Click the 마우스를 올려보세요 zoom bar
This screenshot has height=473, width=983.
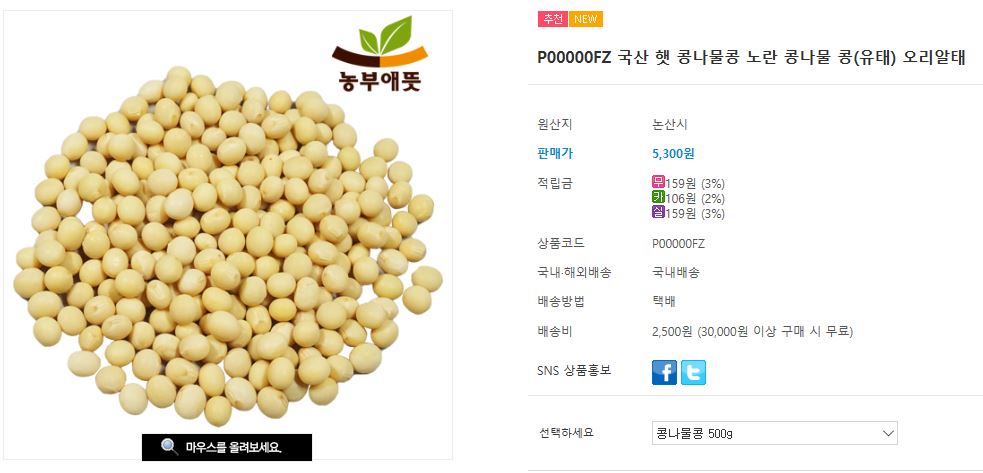coord(226,447)
